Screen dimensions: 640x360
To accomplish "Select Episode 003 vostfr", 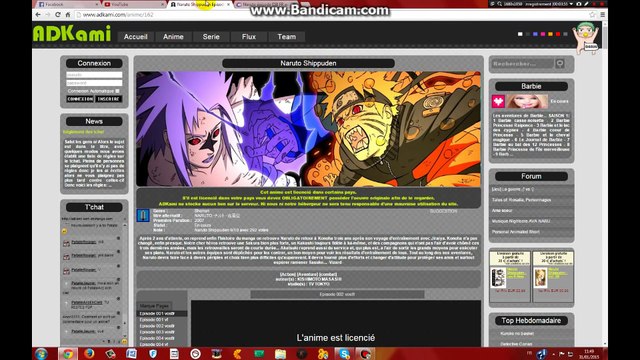I will coord(157,332).
